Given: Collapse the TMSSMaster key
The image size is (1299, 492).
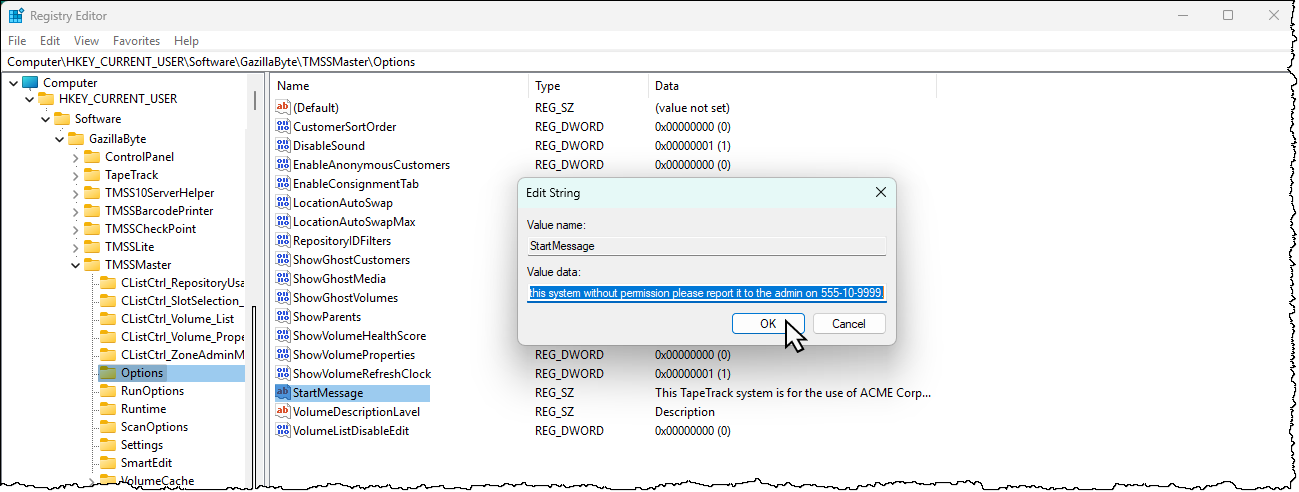Looking at the screenshot, I should tap(76, 265).
